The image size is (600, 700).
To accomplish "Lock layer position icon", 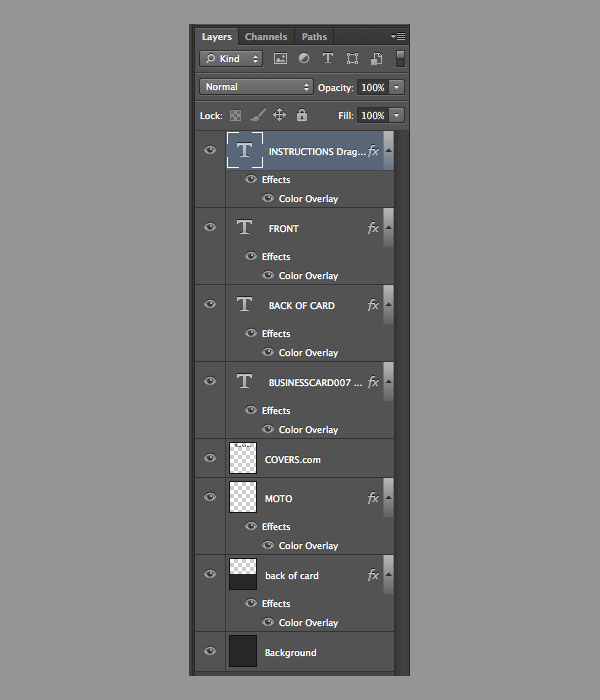I will tap(279, 115).
